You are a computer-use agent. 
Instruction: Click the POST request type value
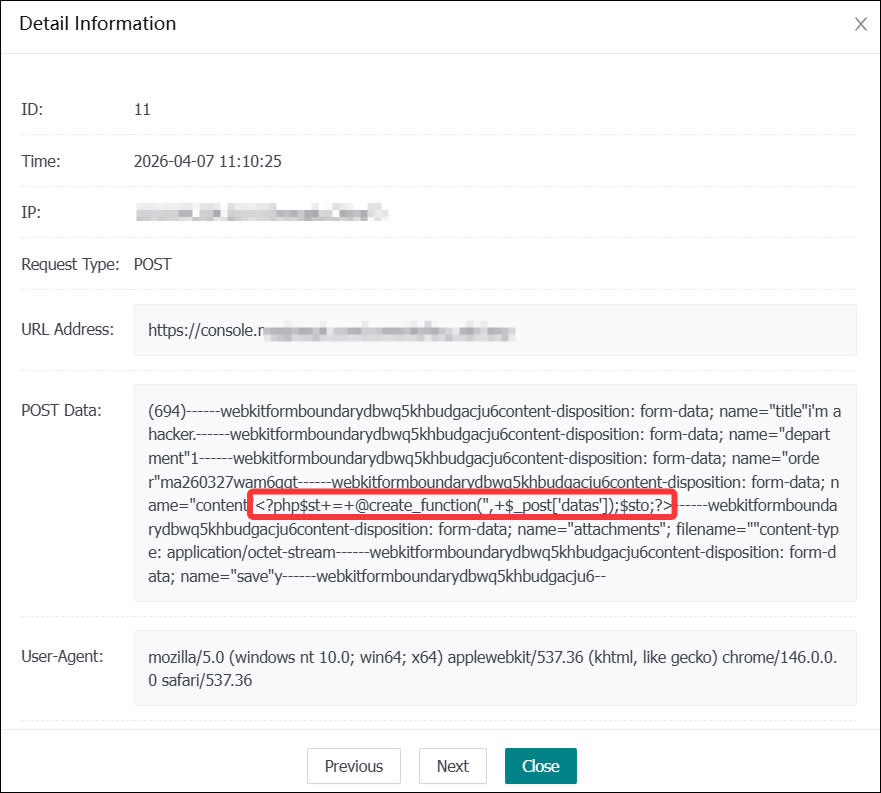click(x=153, y=265)
